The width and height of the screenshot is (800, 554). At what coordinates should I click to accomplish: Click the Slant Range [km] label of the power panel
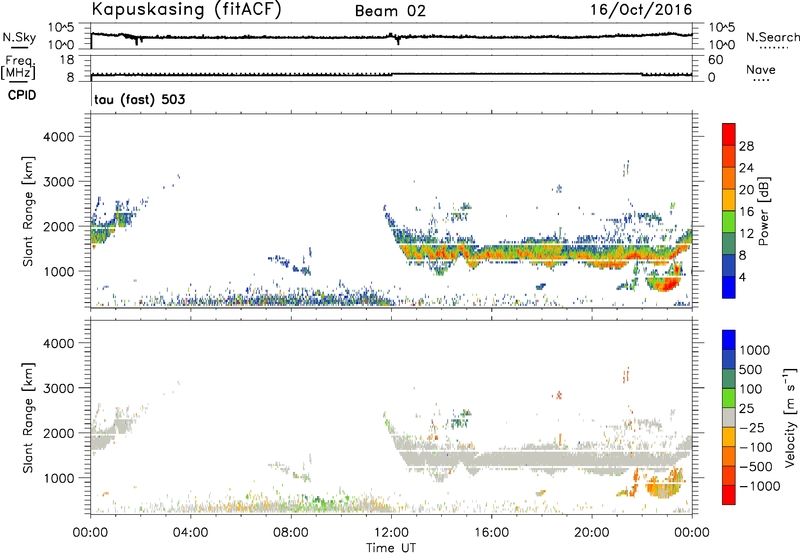(28, 211)
